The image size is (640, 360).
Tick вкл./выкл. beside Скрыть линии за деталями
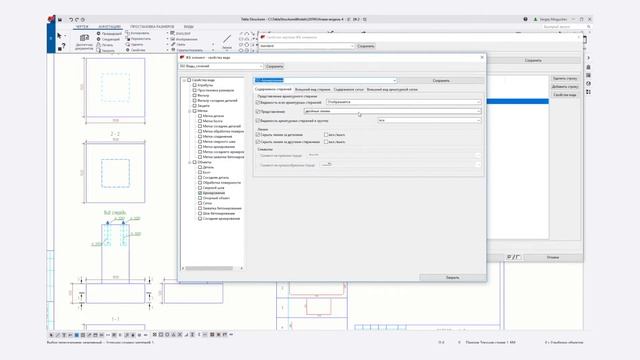(x=326, y=135)
